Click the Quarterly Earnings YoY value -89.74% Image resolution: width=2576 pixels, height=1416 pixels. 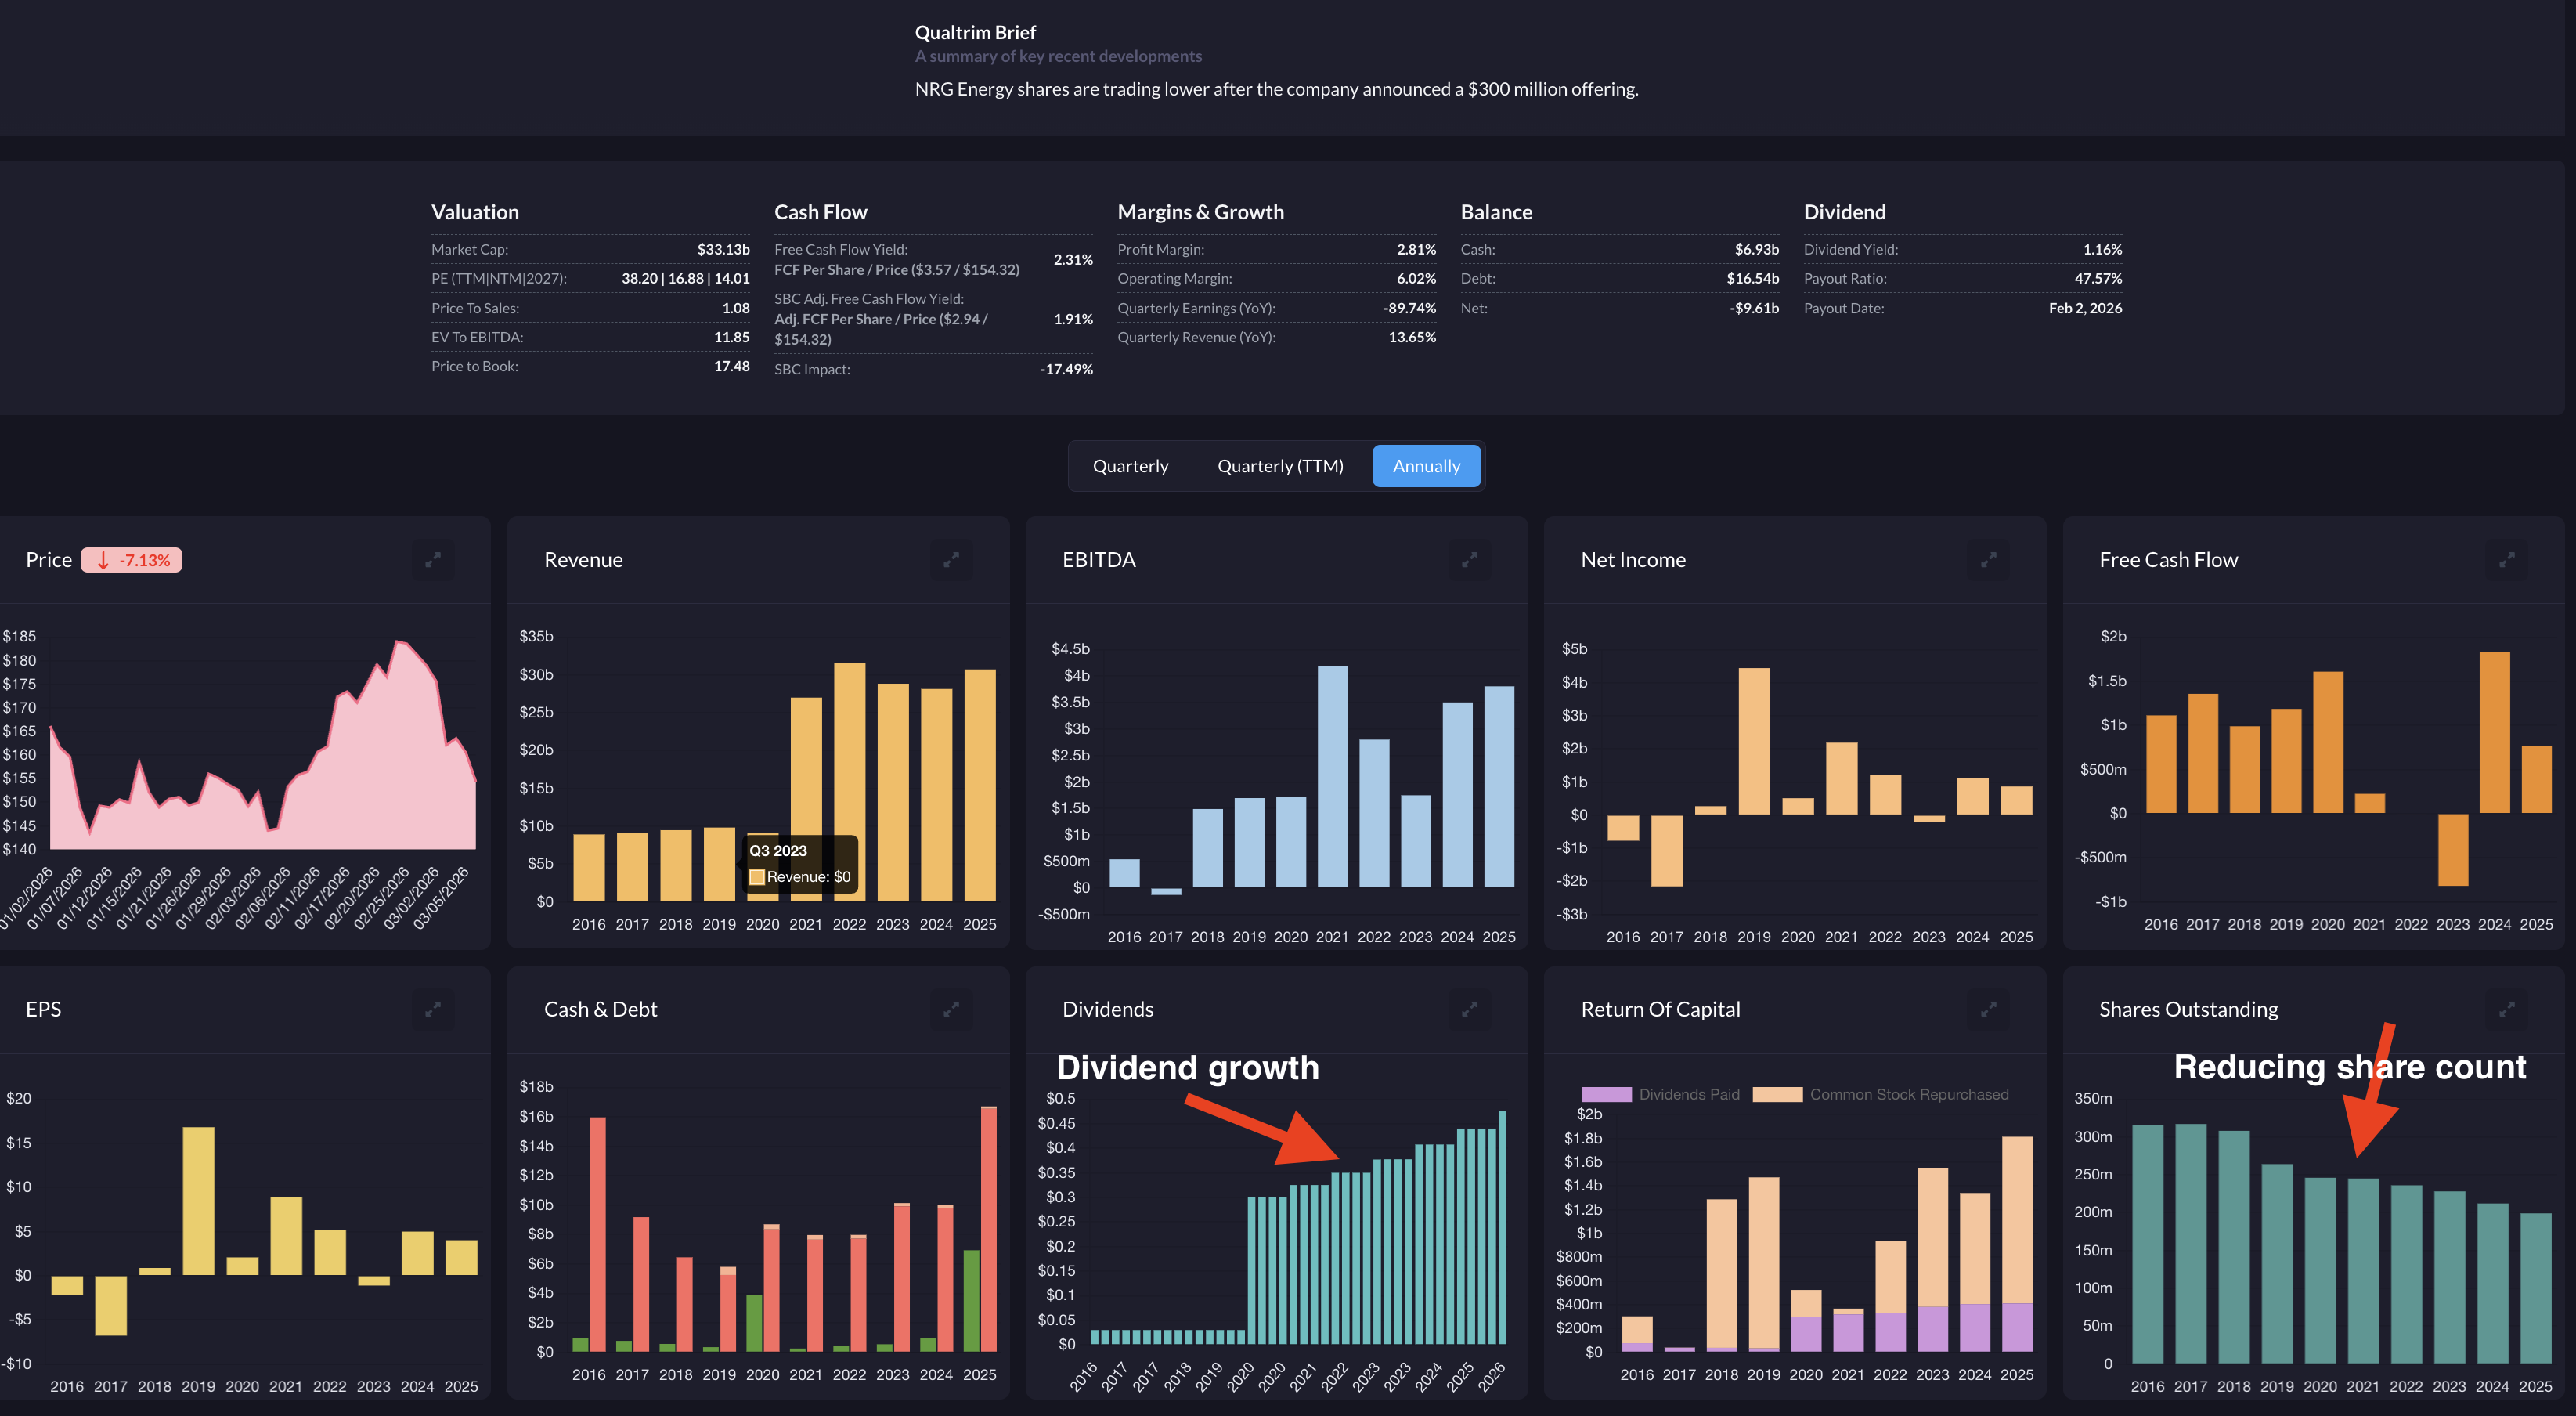click(1409, 308)
